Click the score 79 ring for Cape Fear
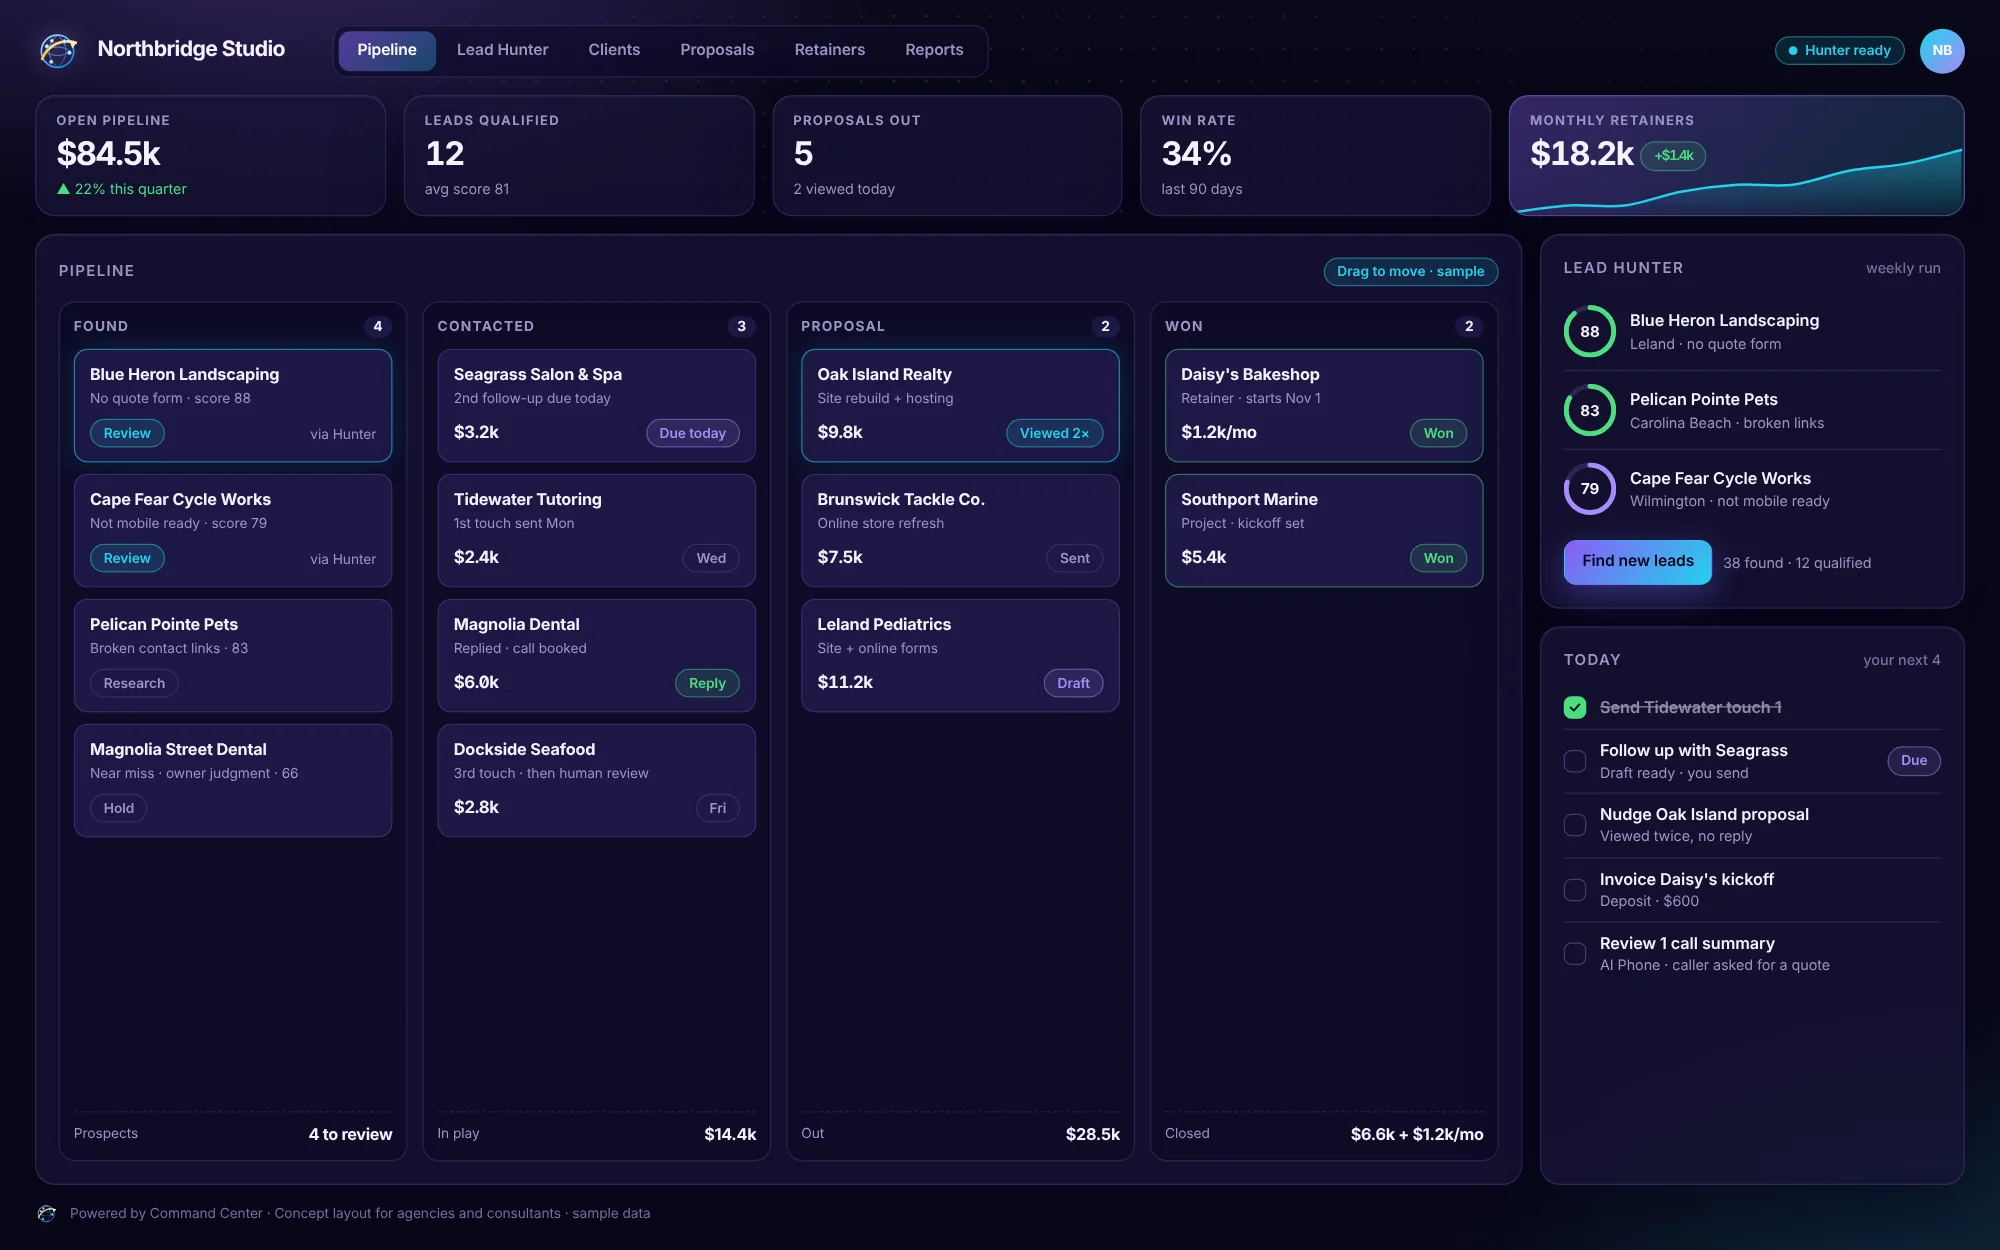Viewport: 2000px width, 1250px height. pos(1589,488)
